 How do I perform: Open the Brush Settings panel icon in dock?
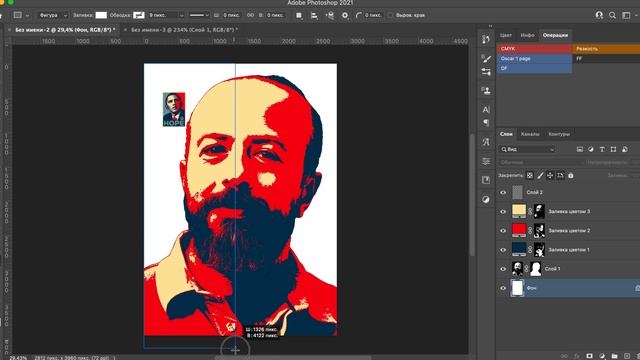click(486, 72)
